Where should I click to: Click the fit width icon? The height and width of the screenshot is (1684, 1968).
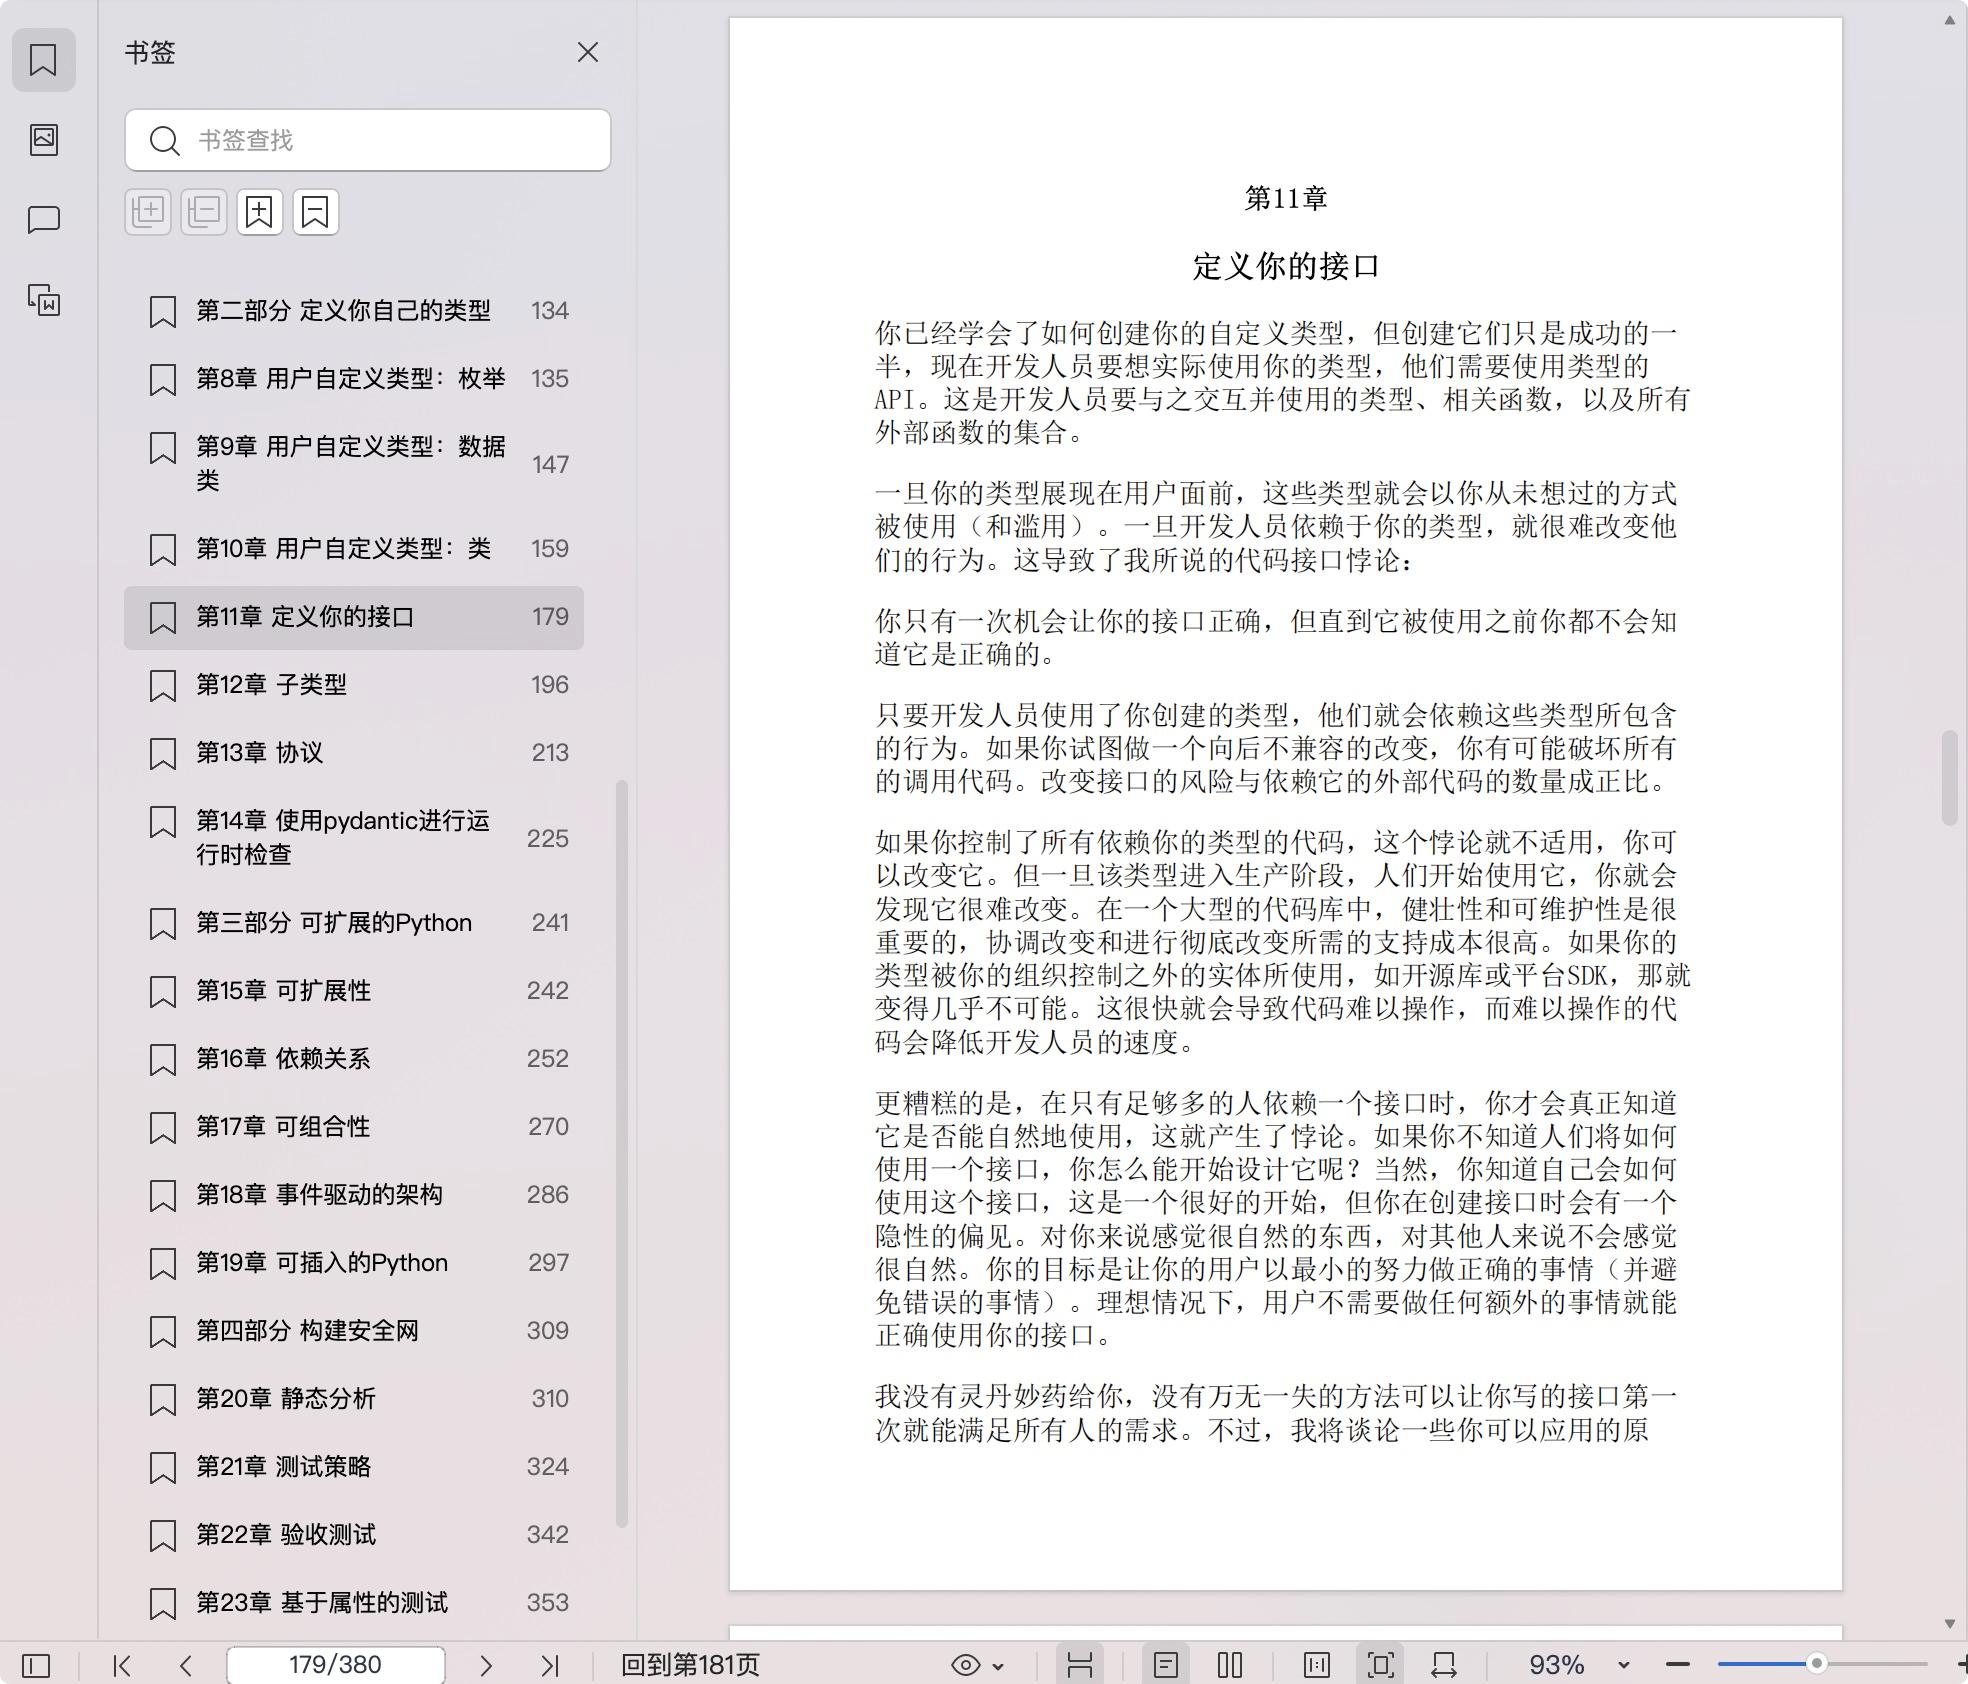coord(1444,1665)
